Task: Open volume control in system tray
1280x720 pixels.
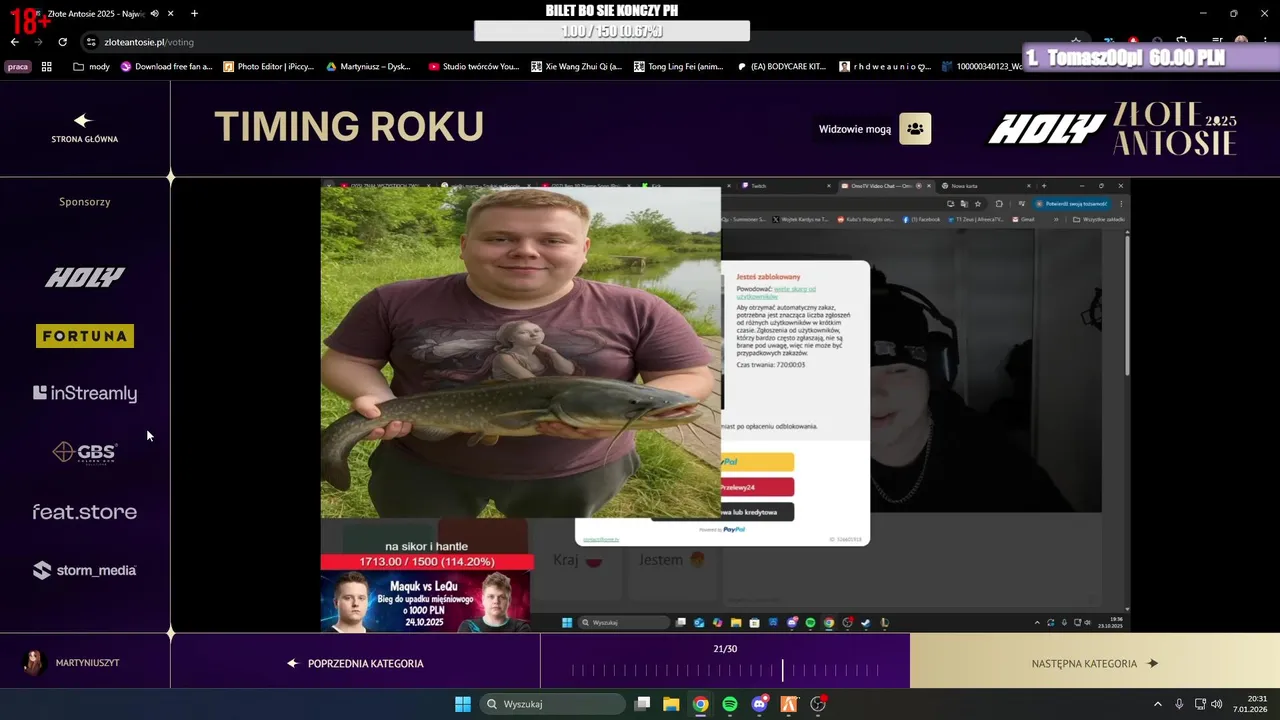Action: 1217,704
